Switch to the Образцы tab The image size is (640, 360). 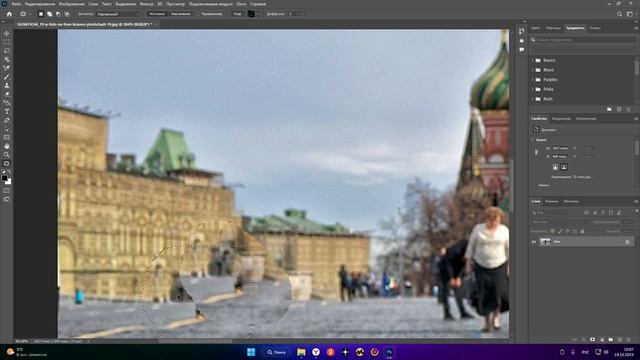click(x=553, y=28)
